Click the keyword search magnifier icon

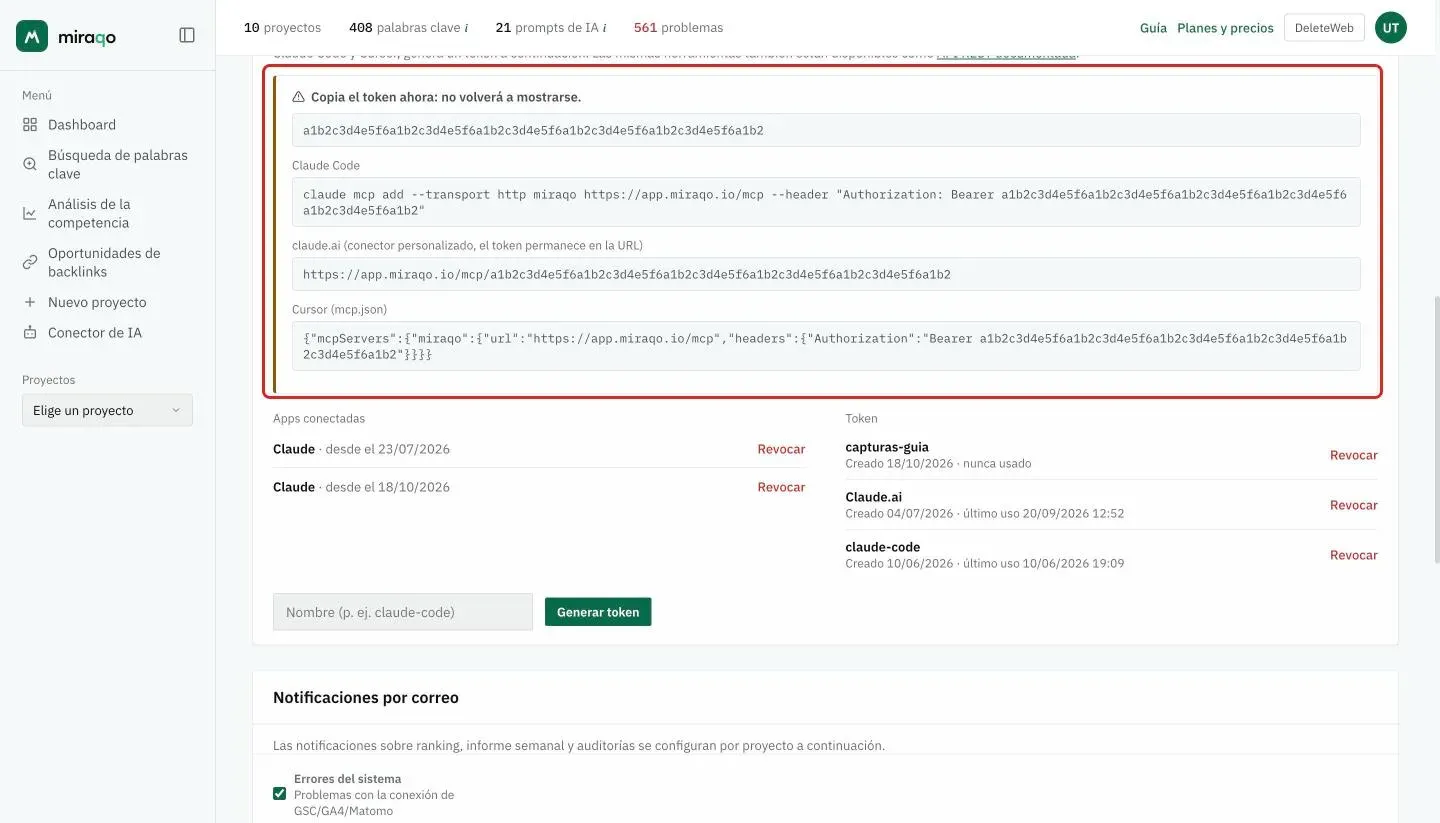coord(30,164)
